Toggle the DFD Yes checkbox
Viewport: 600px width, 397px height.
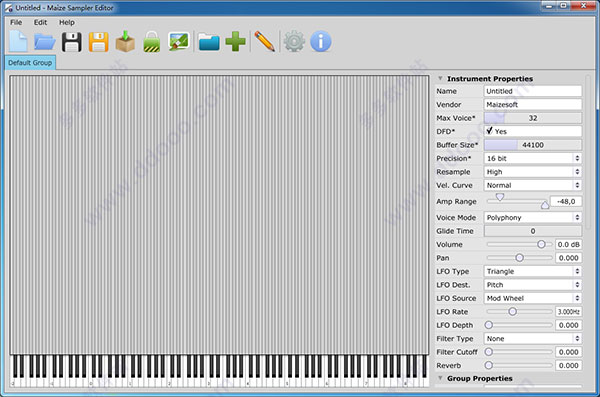pos(489,131)
